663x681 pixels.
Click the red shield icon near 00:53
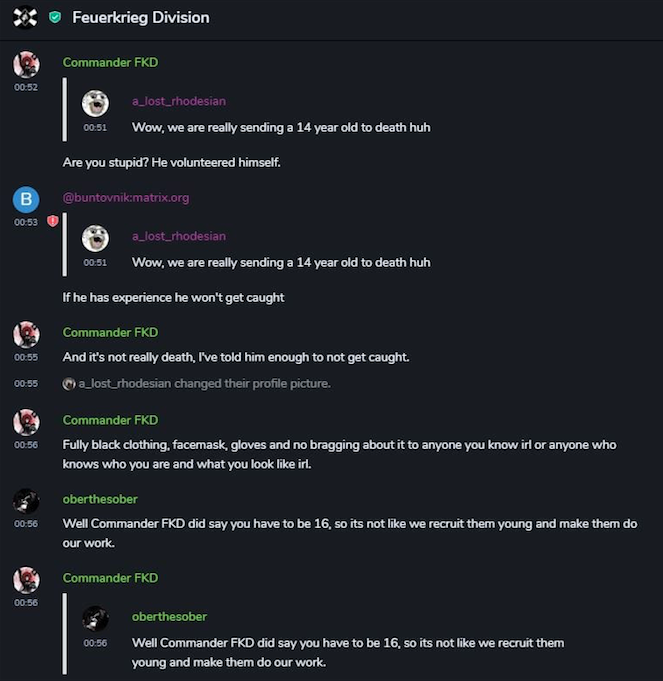coord(53,221)
